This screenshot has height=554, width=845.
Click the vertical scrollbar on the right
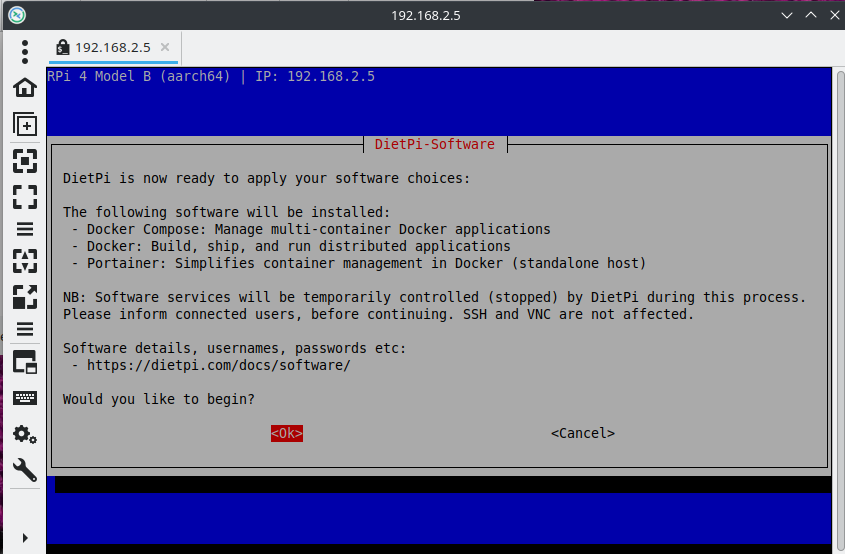tap(840, 310)
